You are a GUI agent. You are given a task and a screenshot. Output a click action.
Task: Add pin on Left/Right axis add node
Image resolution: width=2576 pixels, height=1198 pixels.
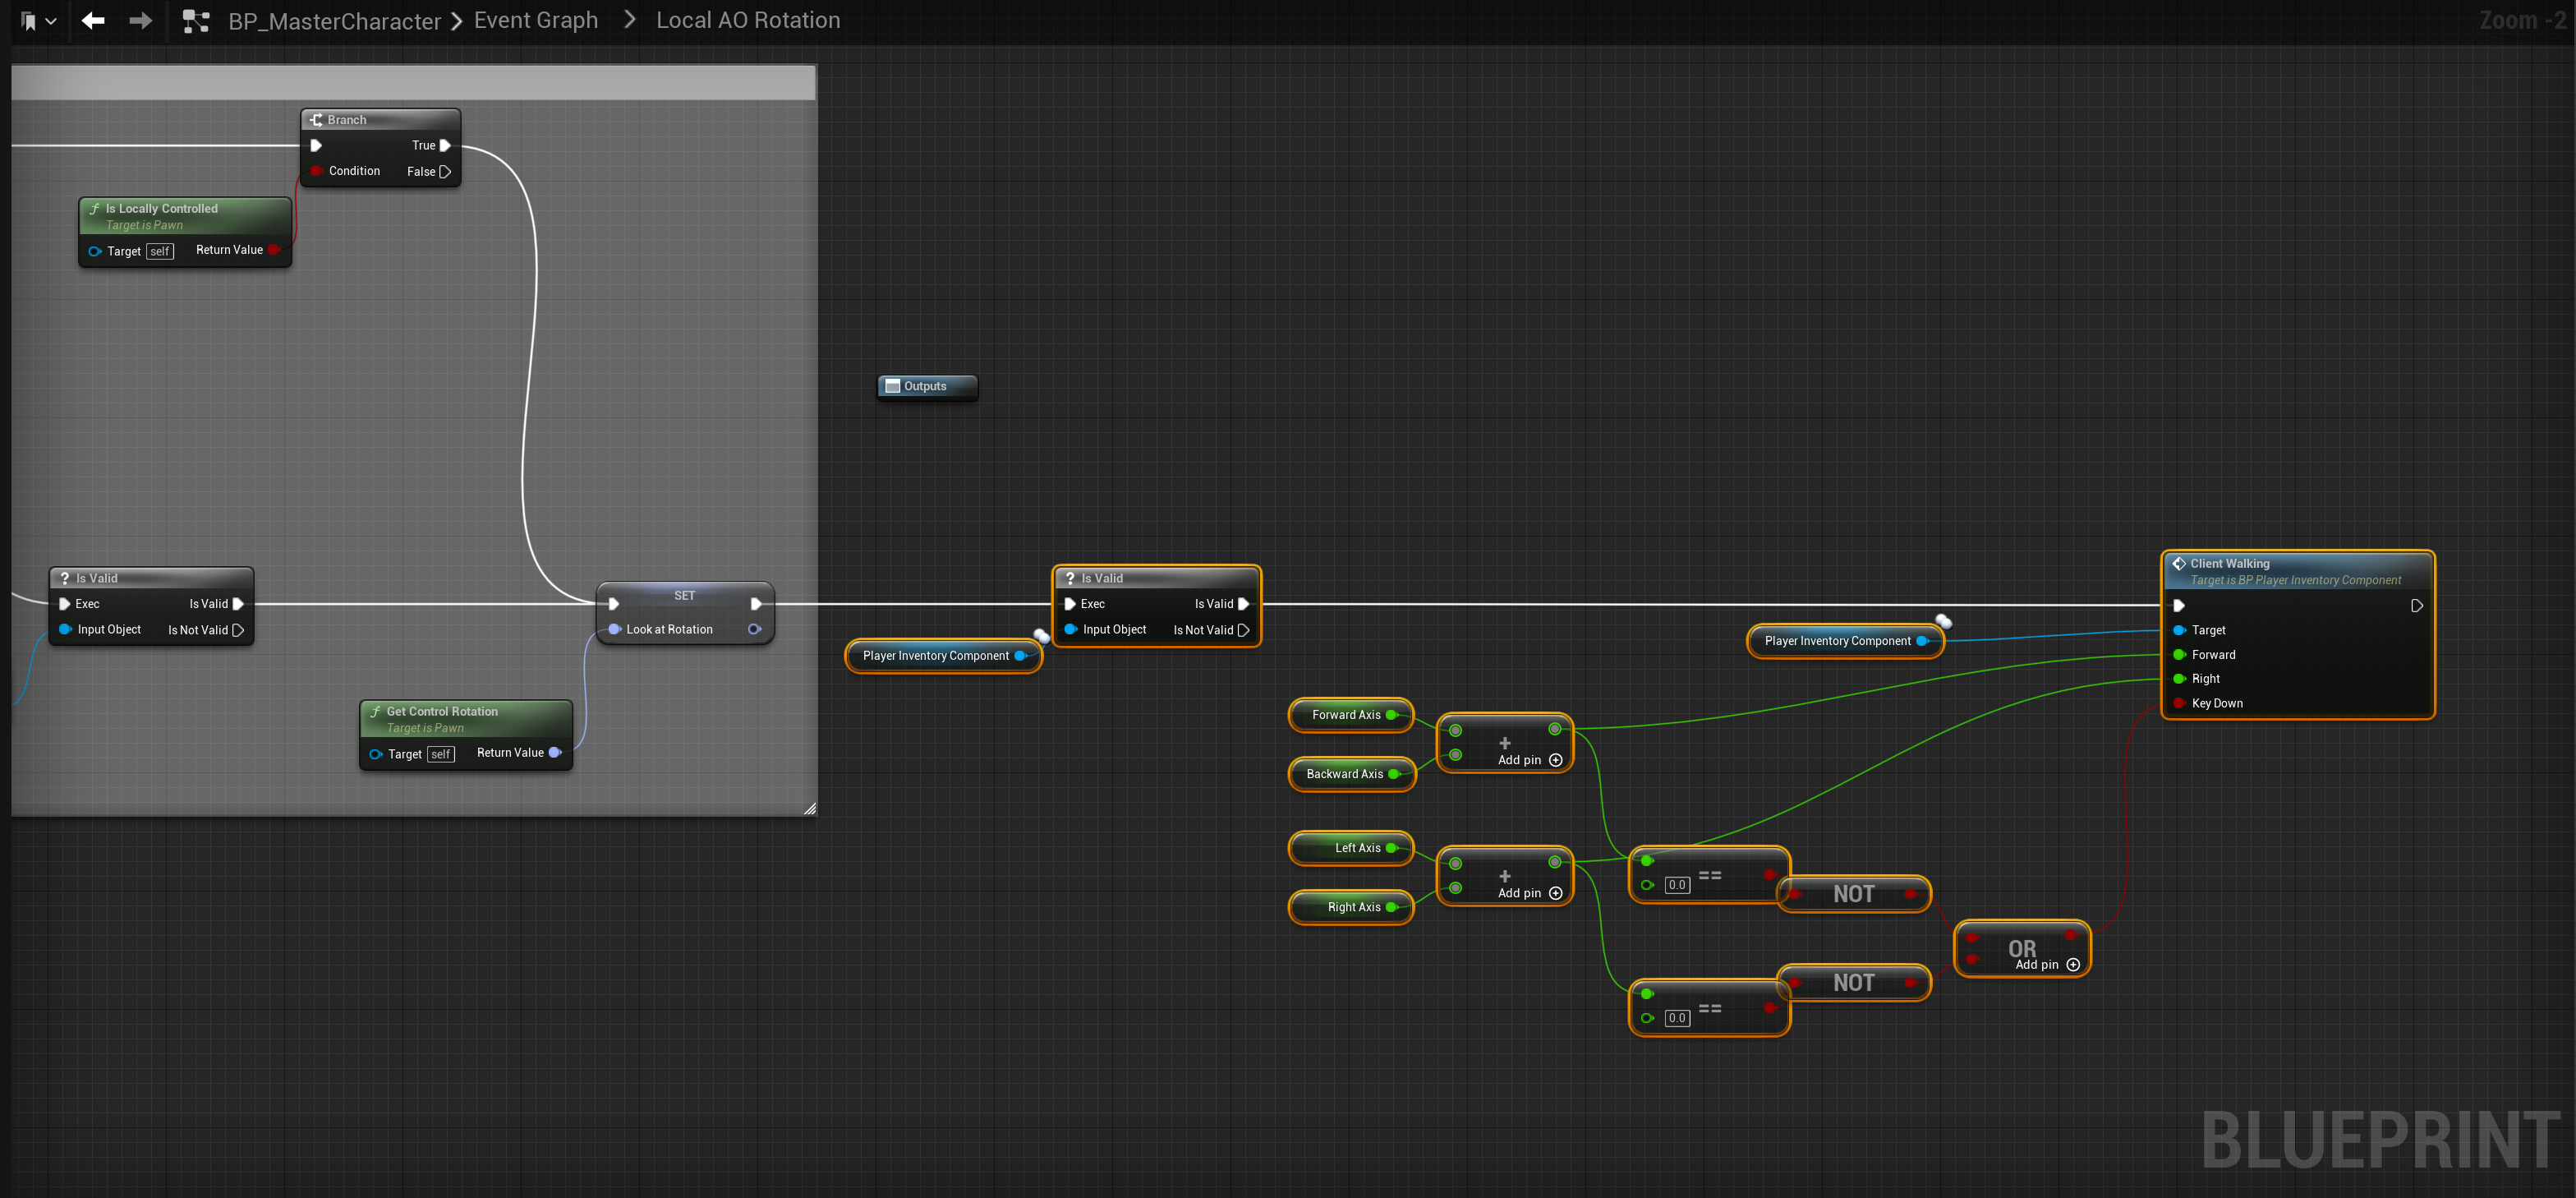coord(1555,893)
